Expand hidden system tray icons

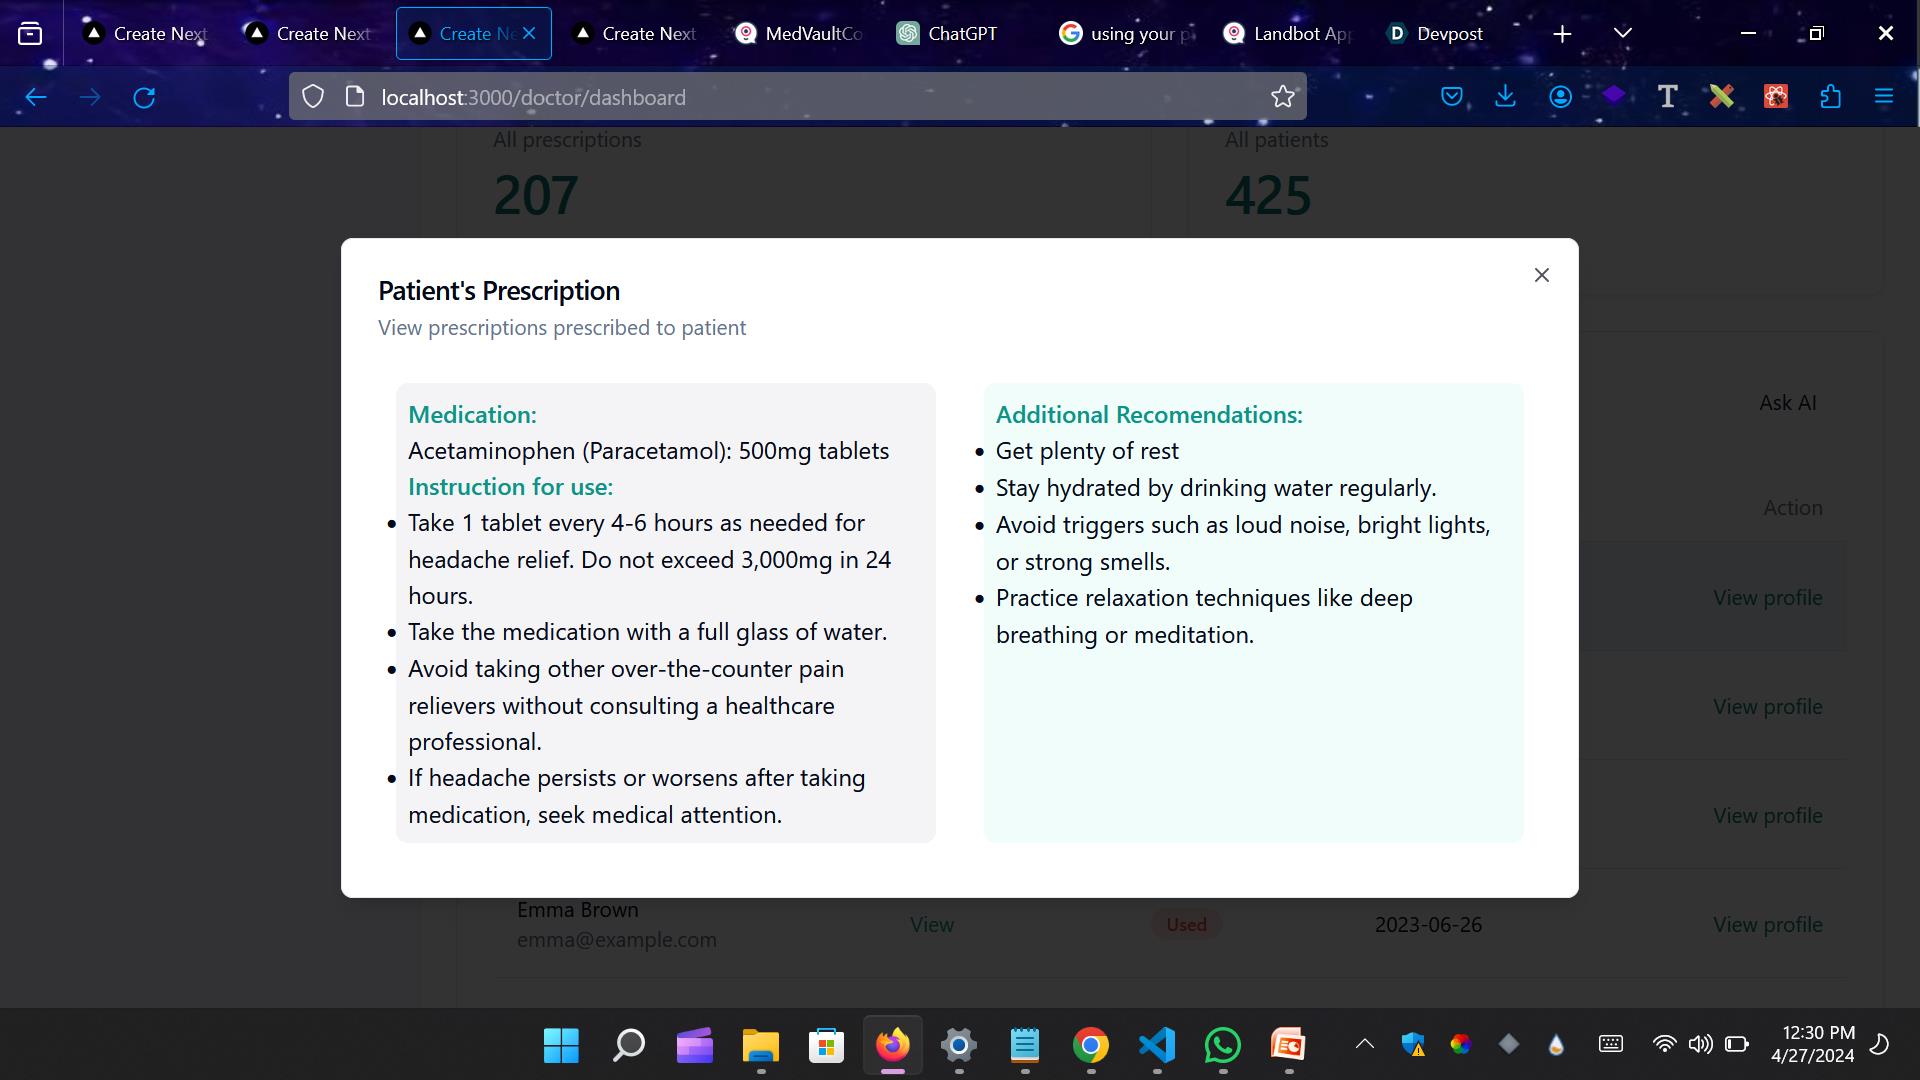coord(1364,1045)
